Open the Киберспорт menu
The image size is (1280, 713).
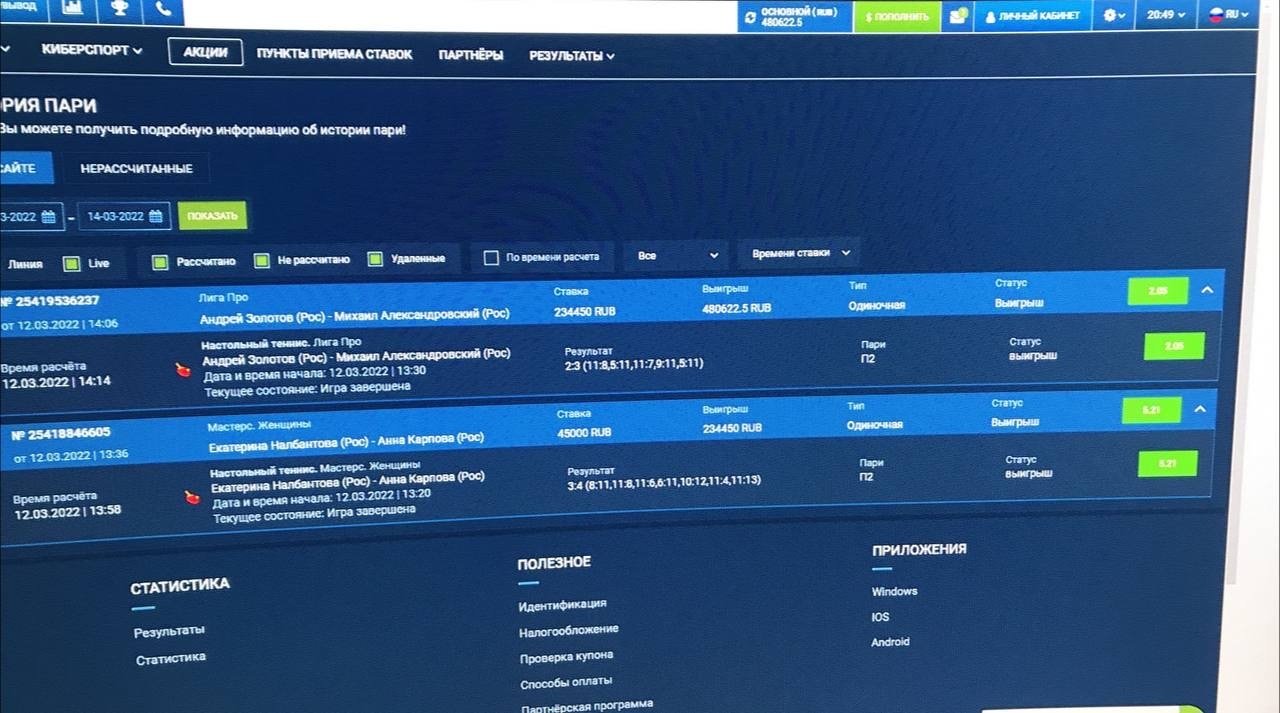[x=92, y=50]
